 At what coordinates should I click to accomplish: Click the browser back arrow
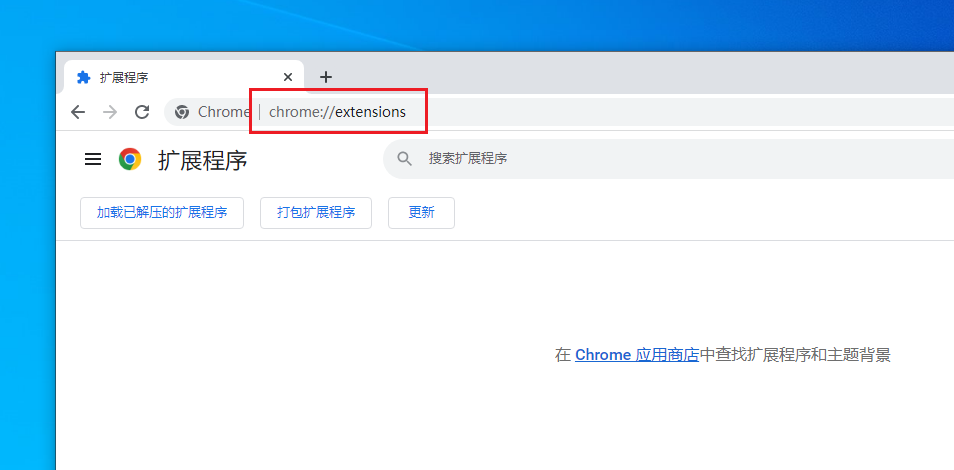point(78,112)
